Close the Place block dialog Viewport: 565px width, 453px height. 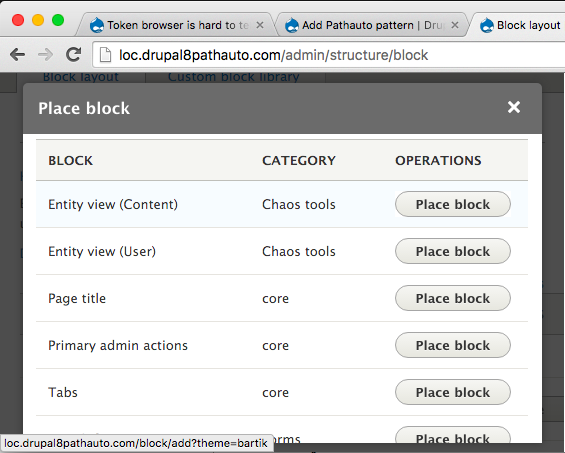tap(513, 107)
